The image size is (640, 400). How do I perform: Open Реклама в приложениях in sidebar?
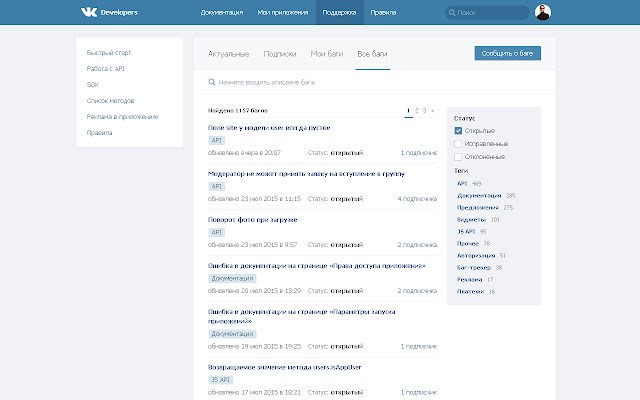(x=122, y=117)
